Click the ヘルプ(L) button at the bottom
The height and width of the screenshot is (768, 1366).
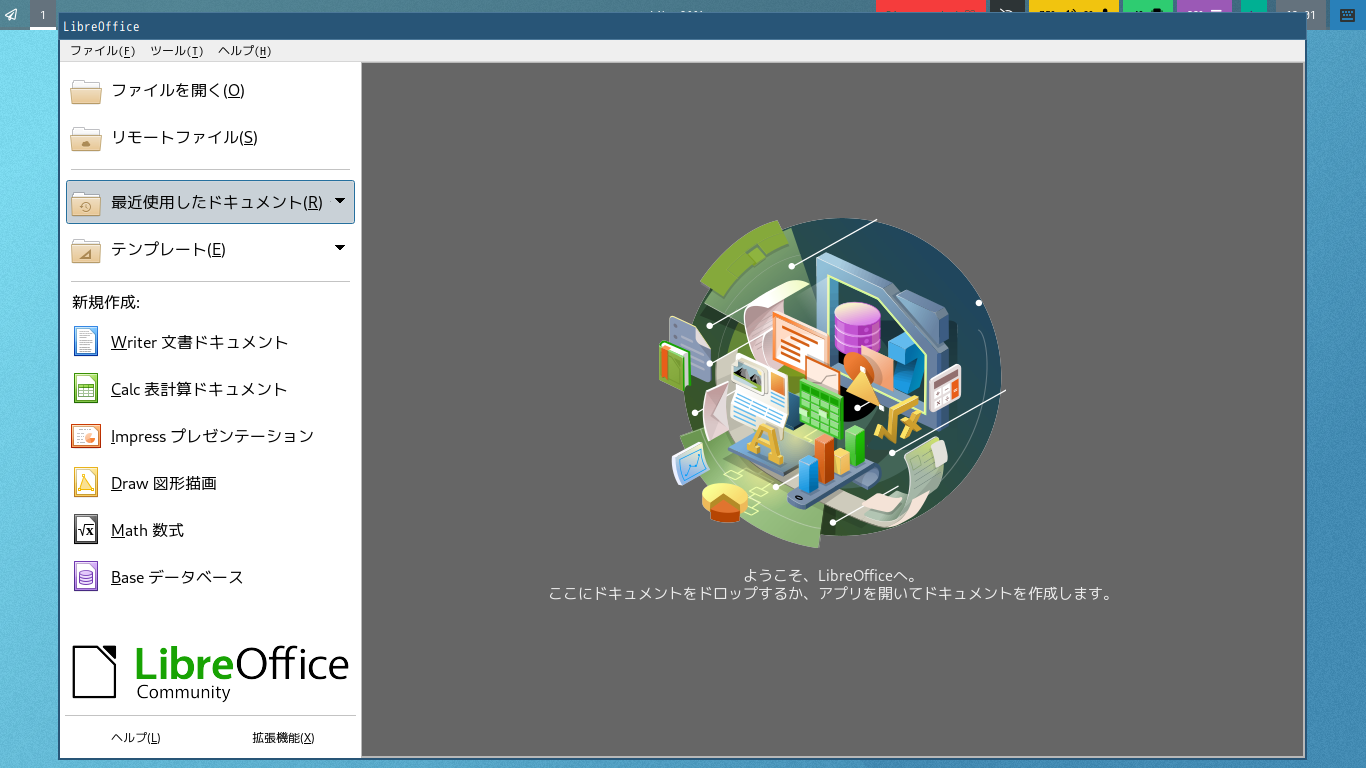click(136, 738)
